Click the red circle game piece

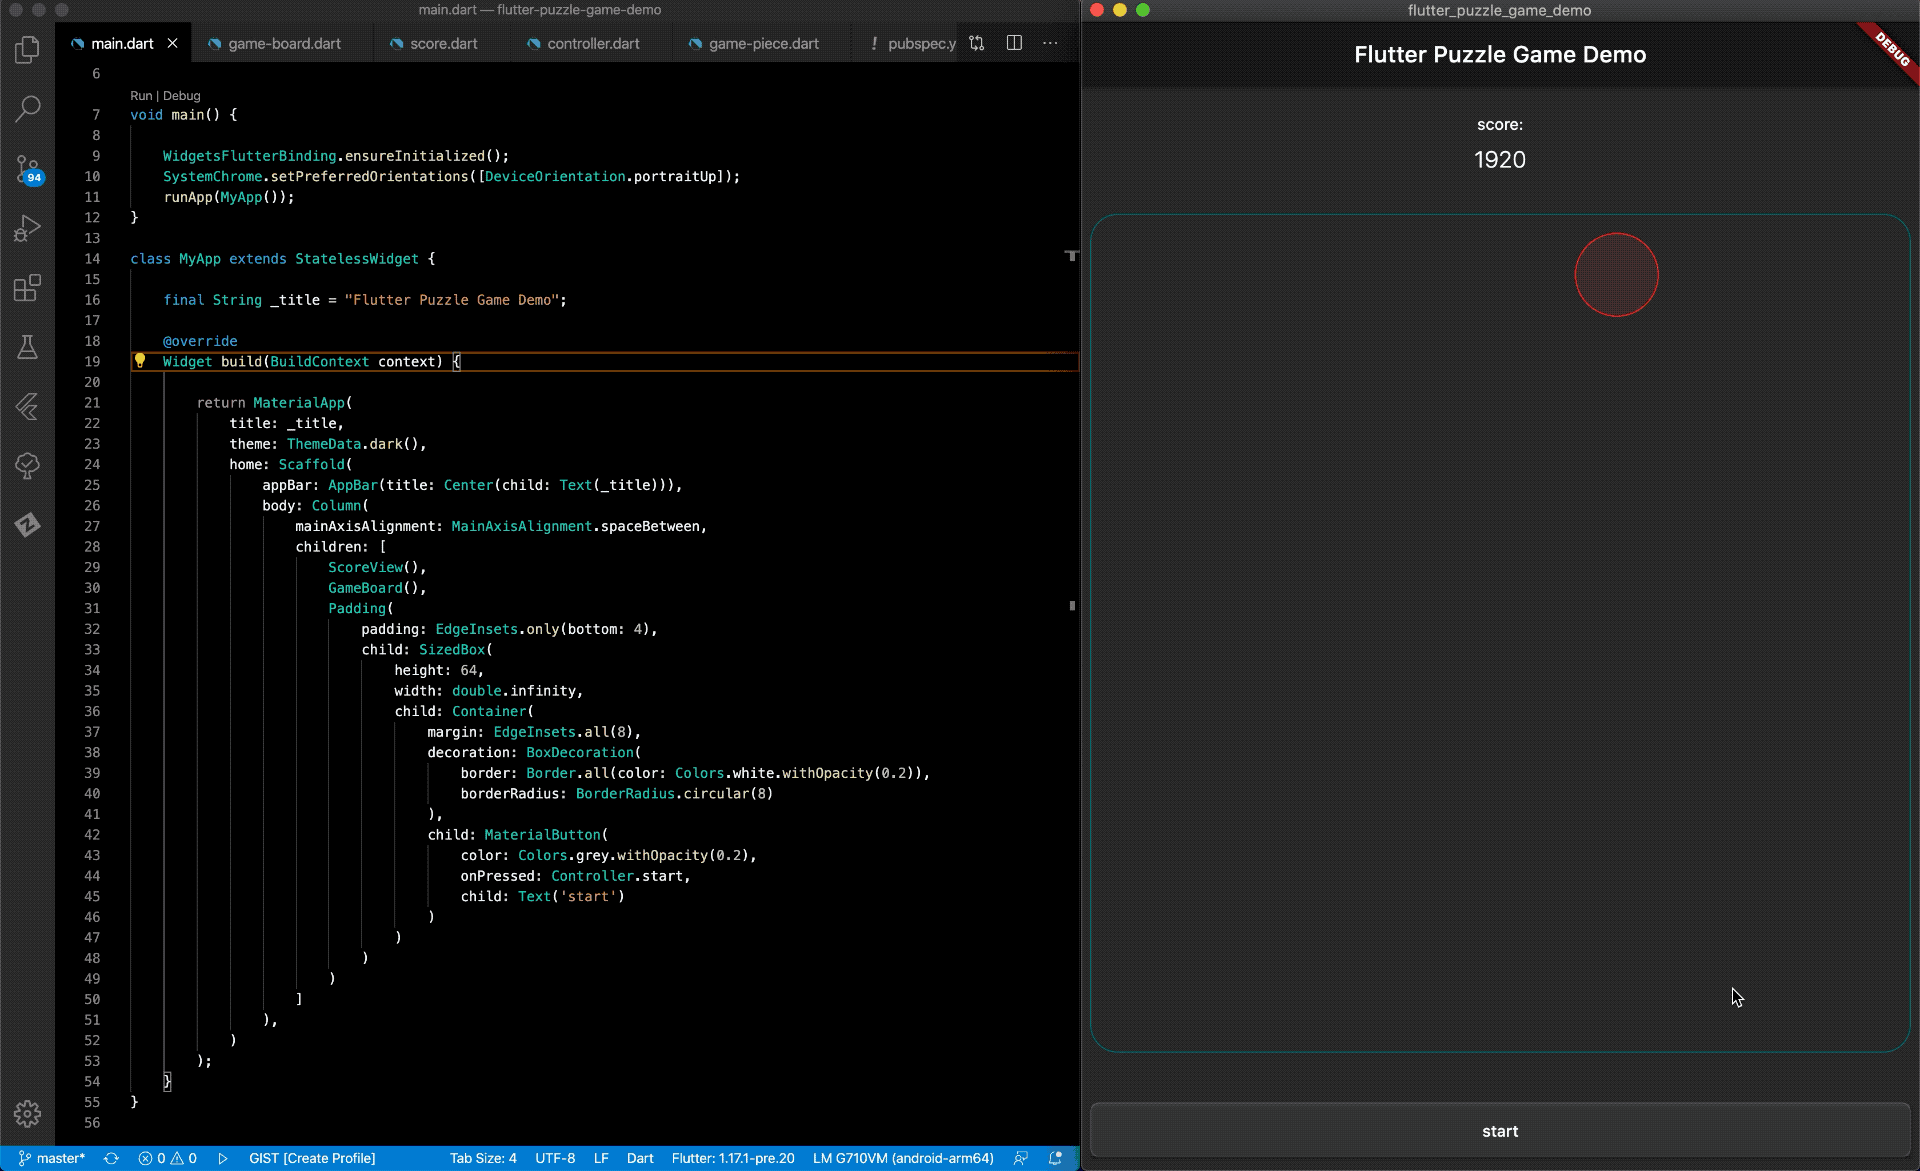point(1616,275)
